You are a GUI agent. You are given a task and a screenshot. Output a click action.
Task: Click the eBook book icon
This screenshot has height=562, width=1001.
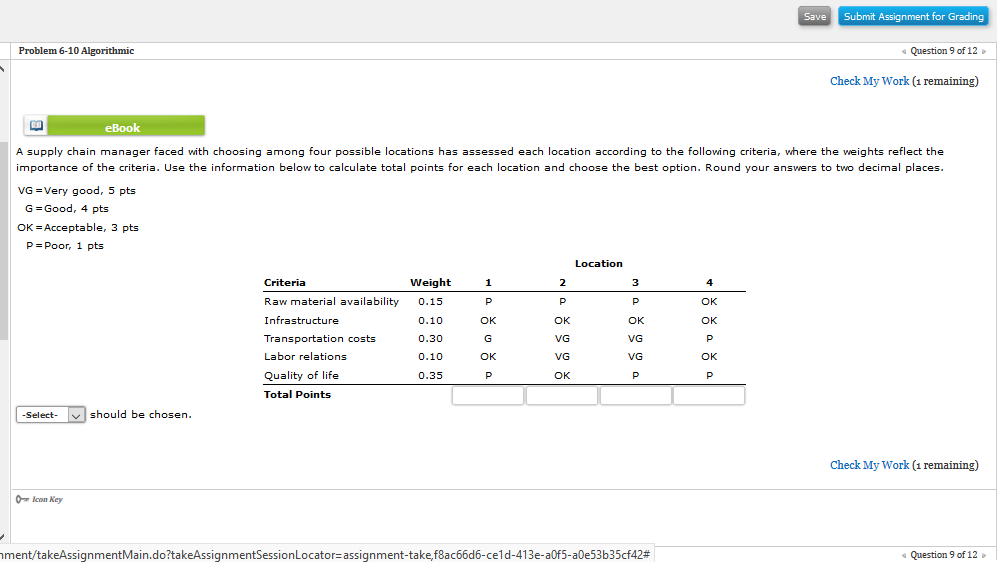click(x=36, y=126)
